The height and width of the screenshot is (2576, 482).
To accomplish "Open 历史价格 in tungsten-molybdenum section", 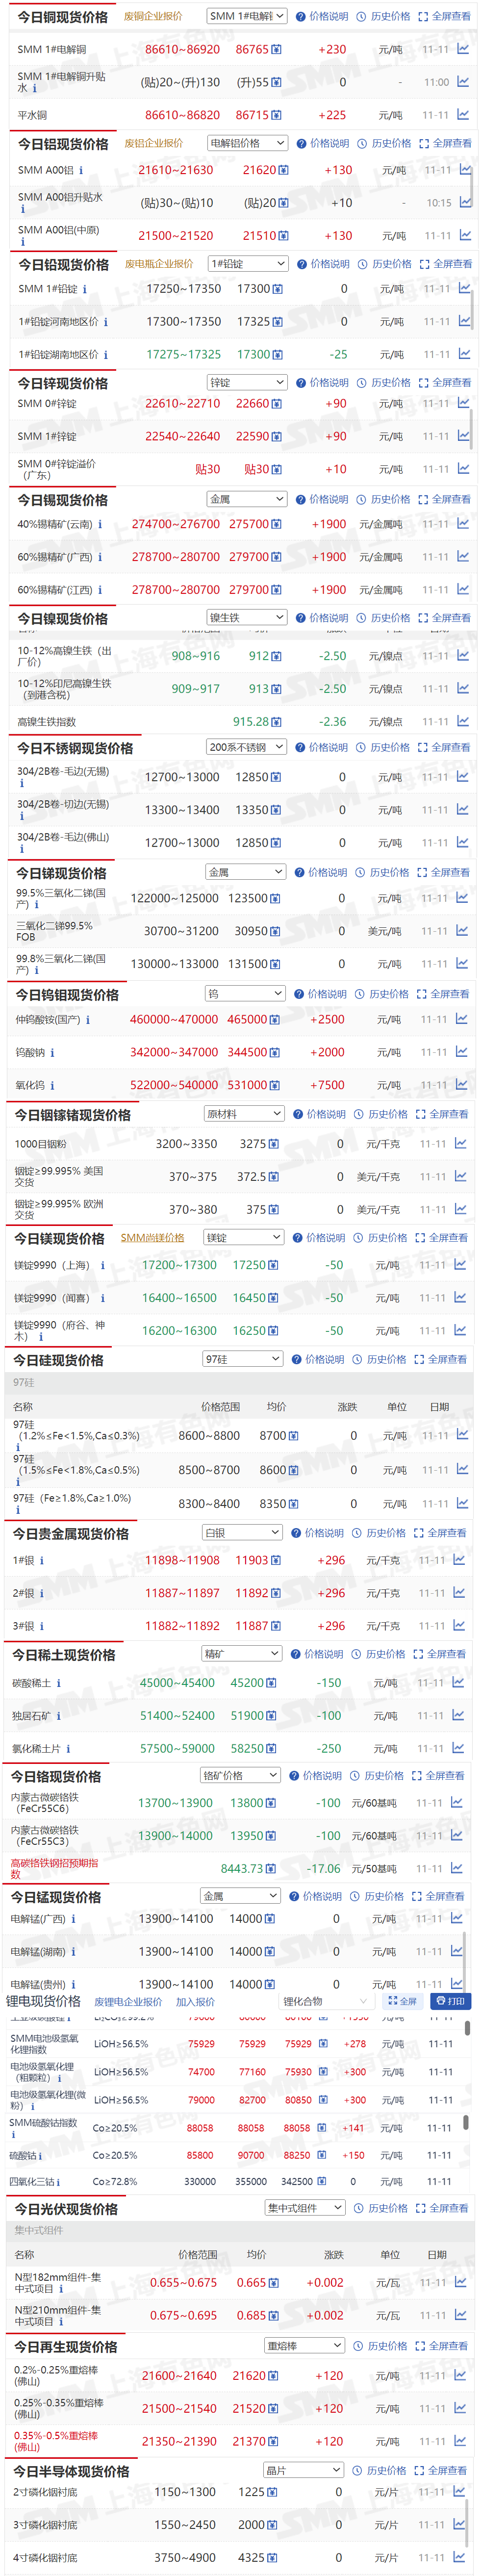I will point(382,994).
